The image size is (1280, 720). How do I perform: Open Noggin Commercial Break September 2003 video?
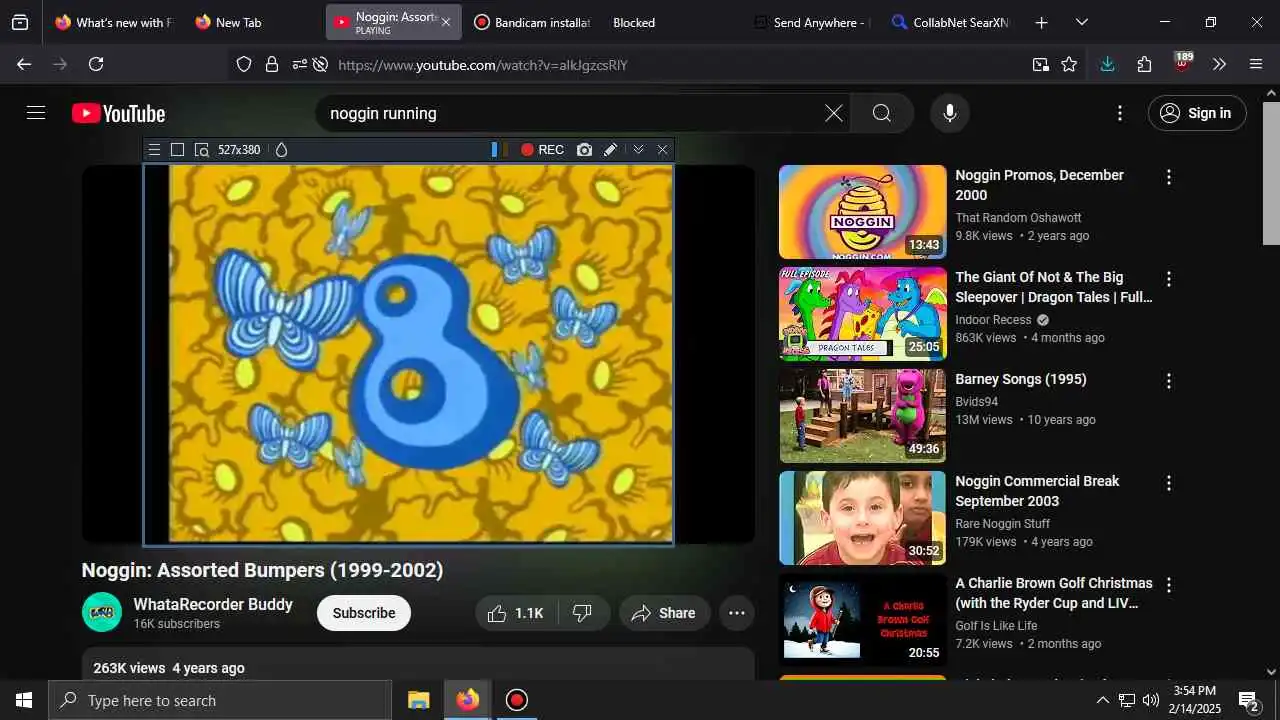1037,491
